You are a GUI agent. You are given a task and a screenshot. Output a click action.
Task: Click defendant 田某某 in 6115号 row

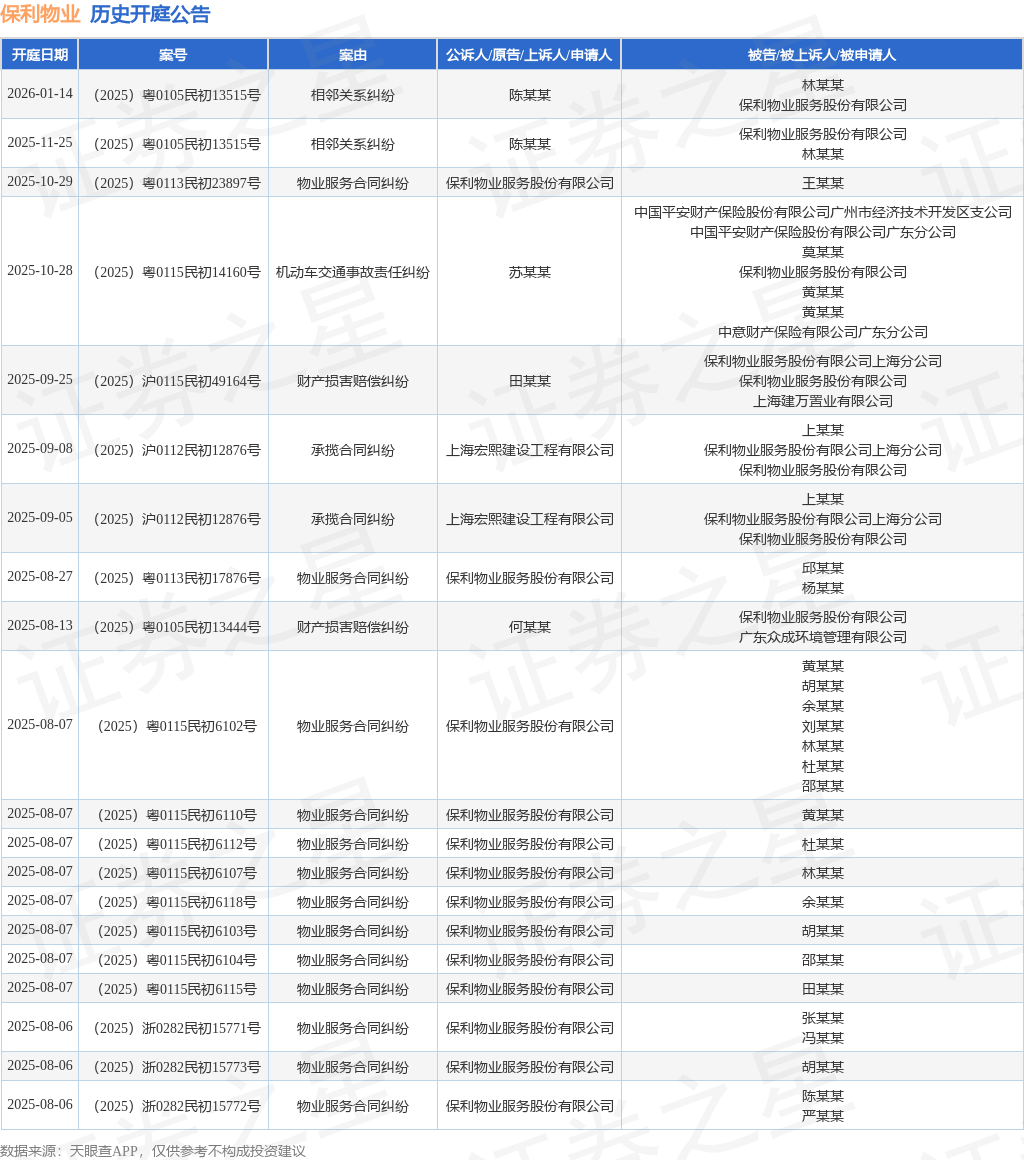point(823,989)
